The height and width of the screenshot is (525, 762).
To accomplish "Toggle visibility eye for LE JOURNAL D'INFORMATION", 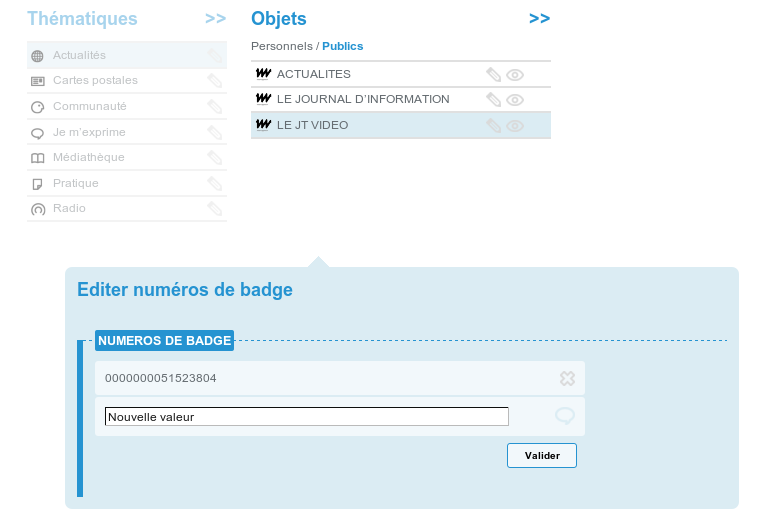I will (x=515, y=100).
